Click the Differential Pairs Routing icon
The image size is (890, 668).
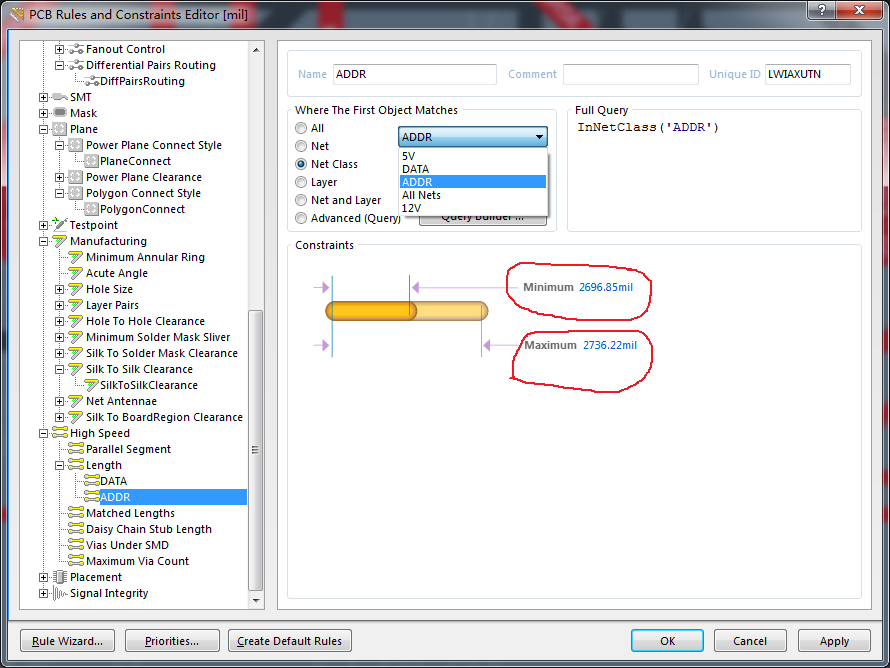click(x=75, y=65)
